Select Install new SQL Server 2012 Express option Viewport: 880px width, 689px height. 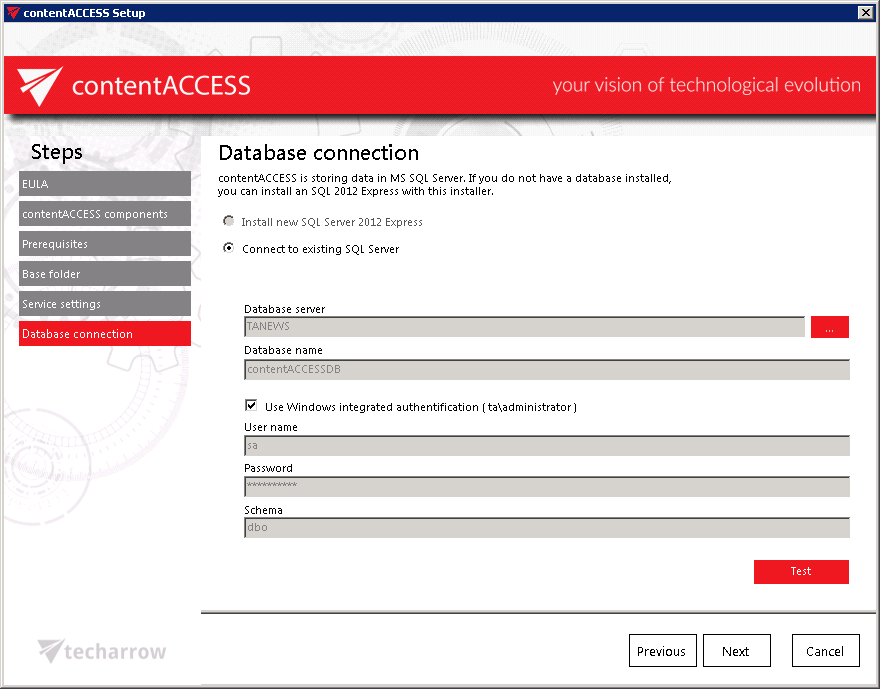pyautogui.click(x=228, y=221)
